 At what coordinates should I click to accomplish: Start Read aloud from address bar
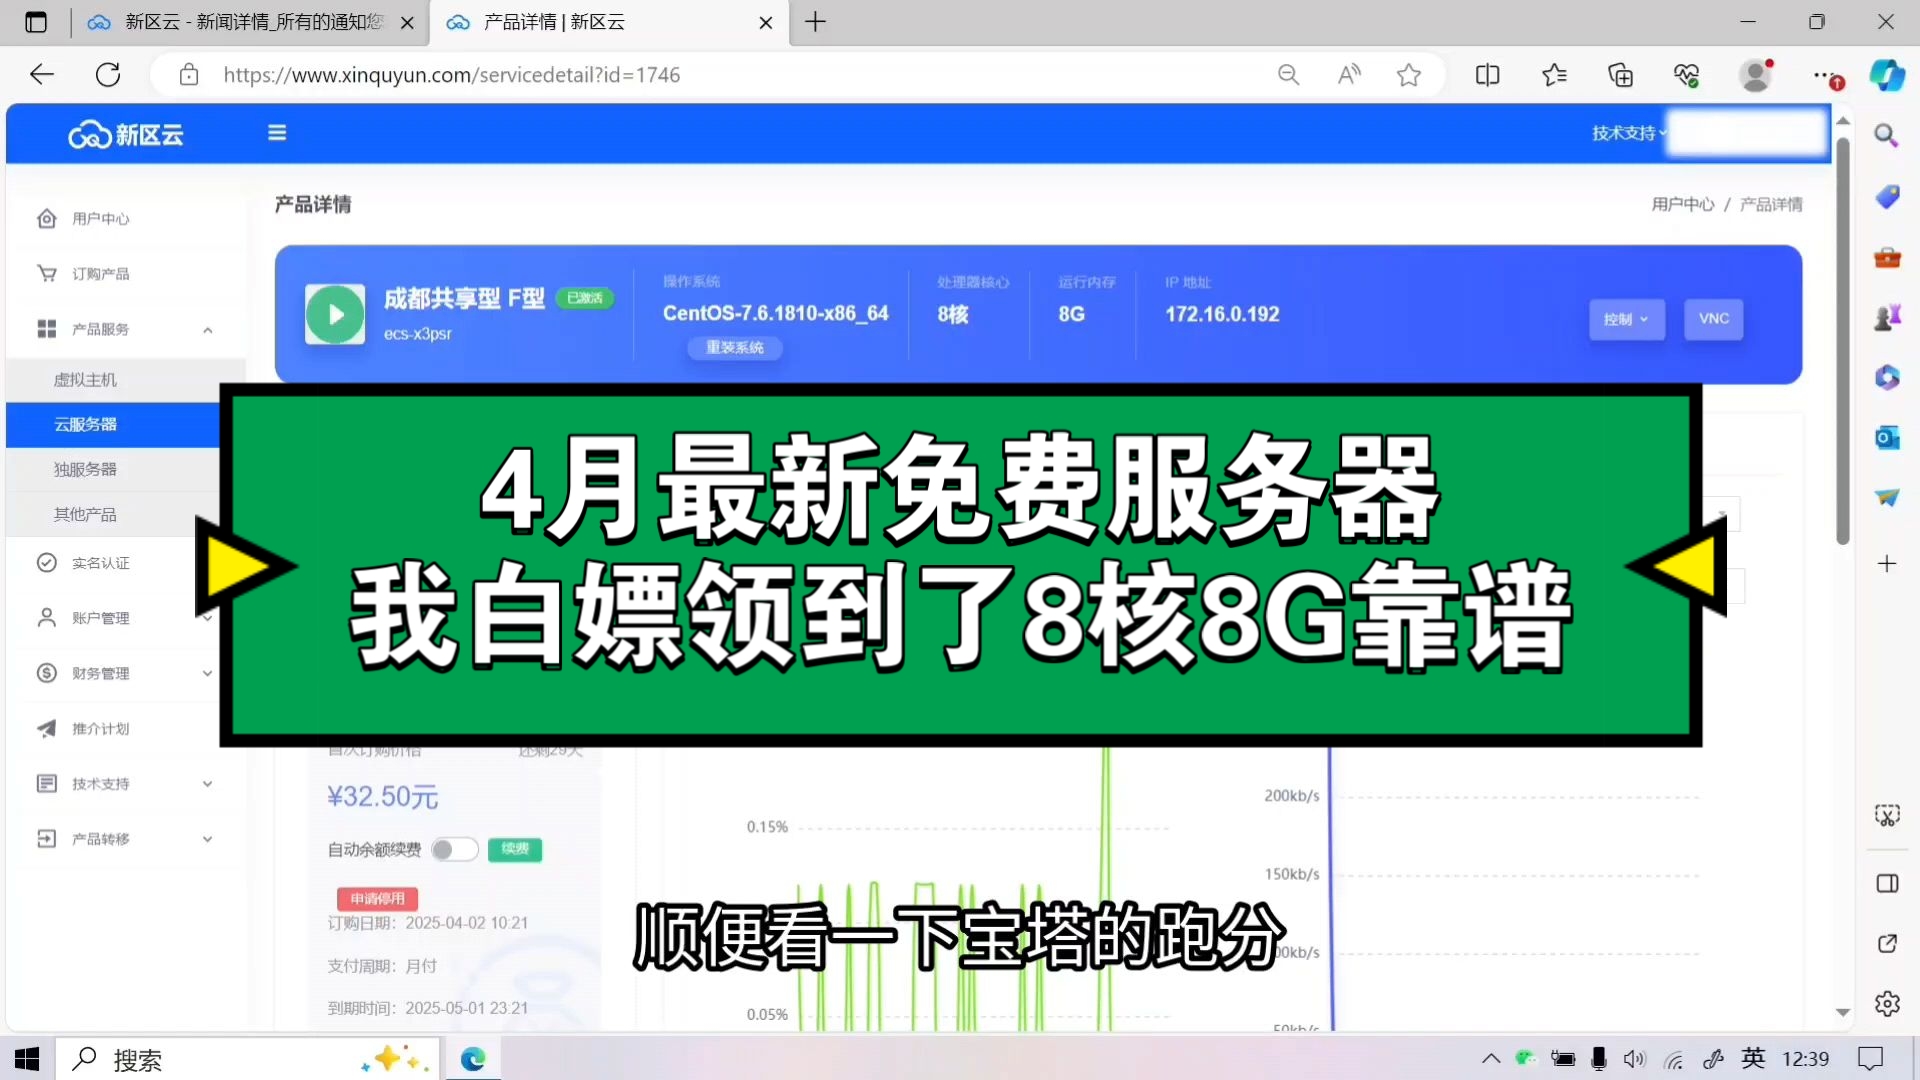1349,75
